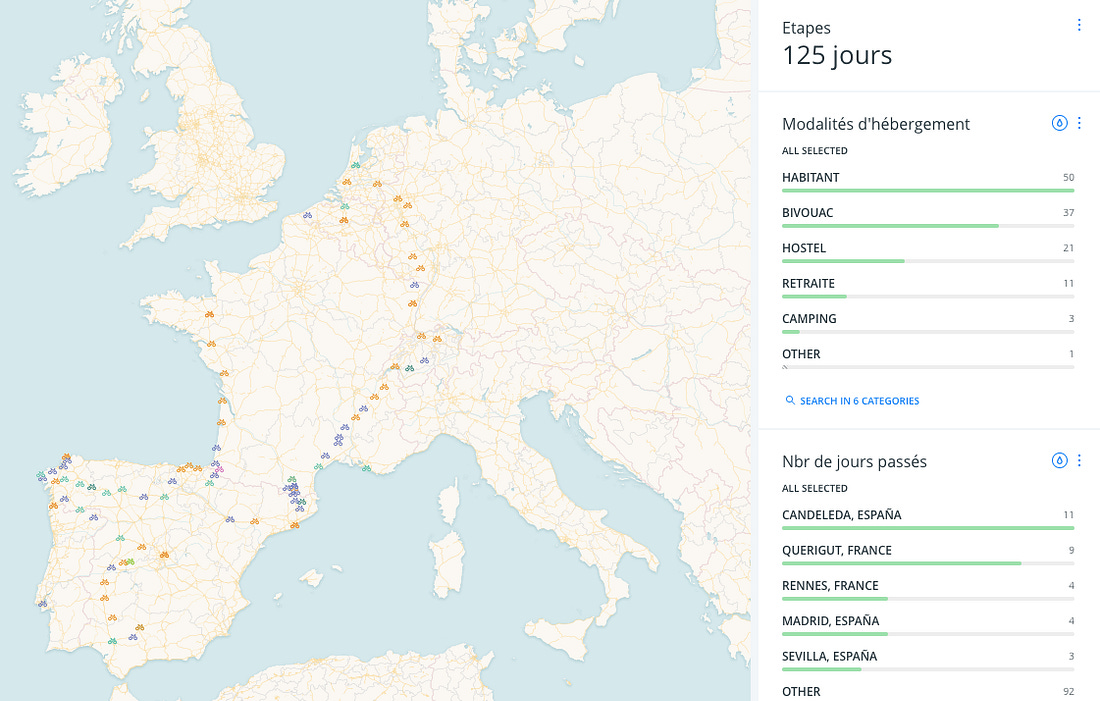Click the purple bike marker in central Switzerland

(424, 361)
